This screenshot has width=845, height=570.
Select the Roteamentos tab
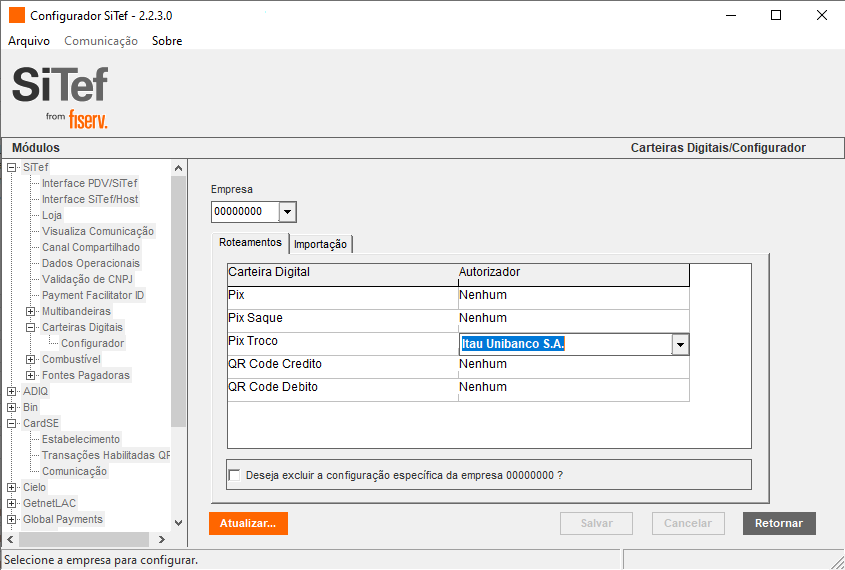click(250, 243)
